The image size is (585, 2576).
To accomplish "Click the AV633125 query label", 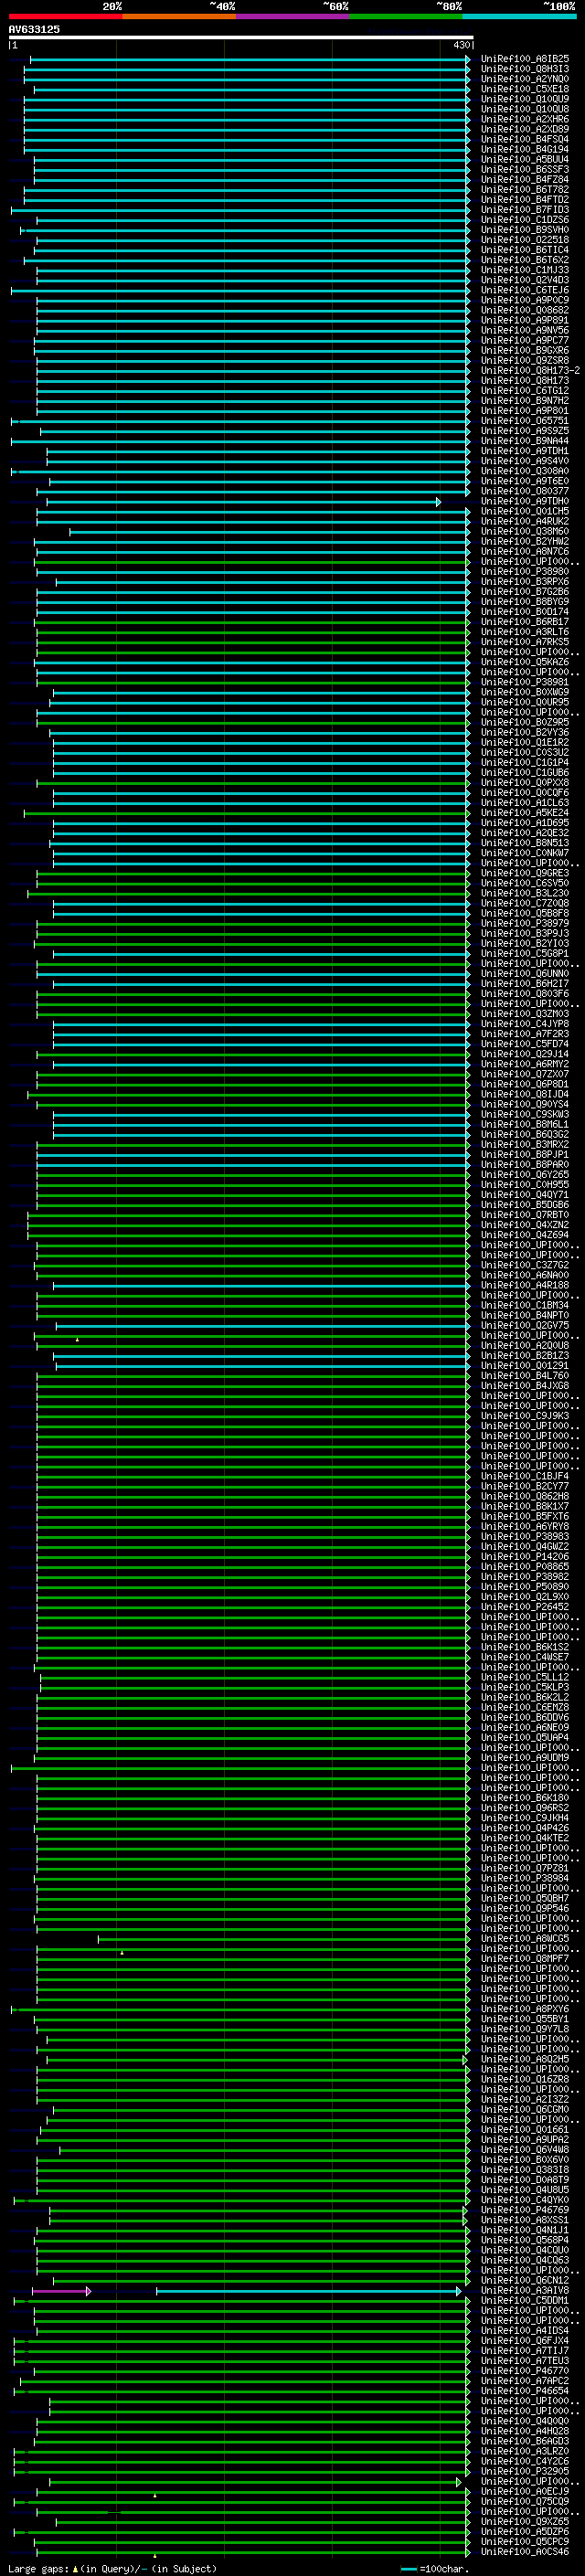I will point(34,29).
